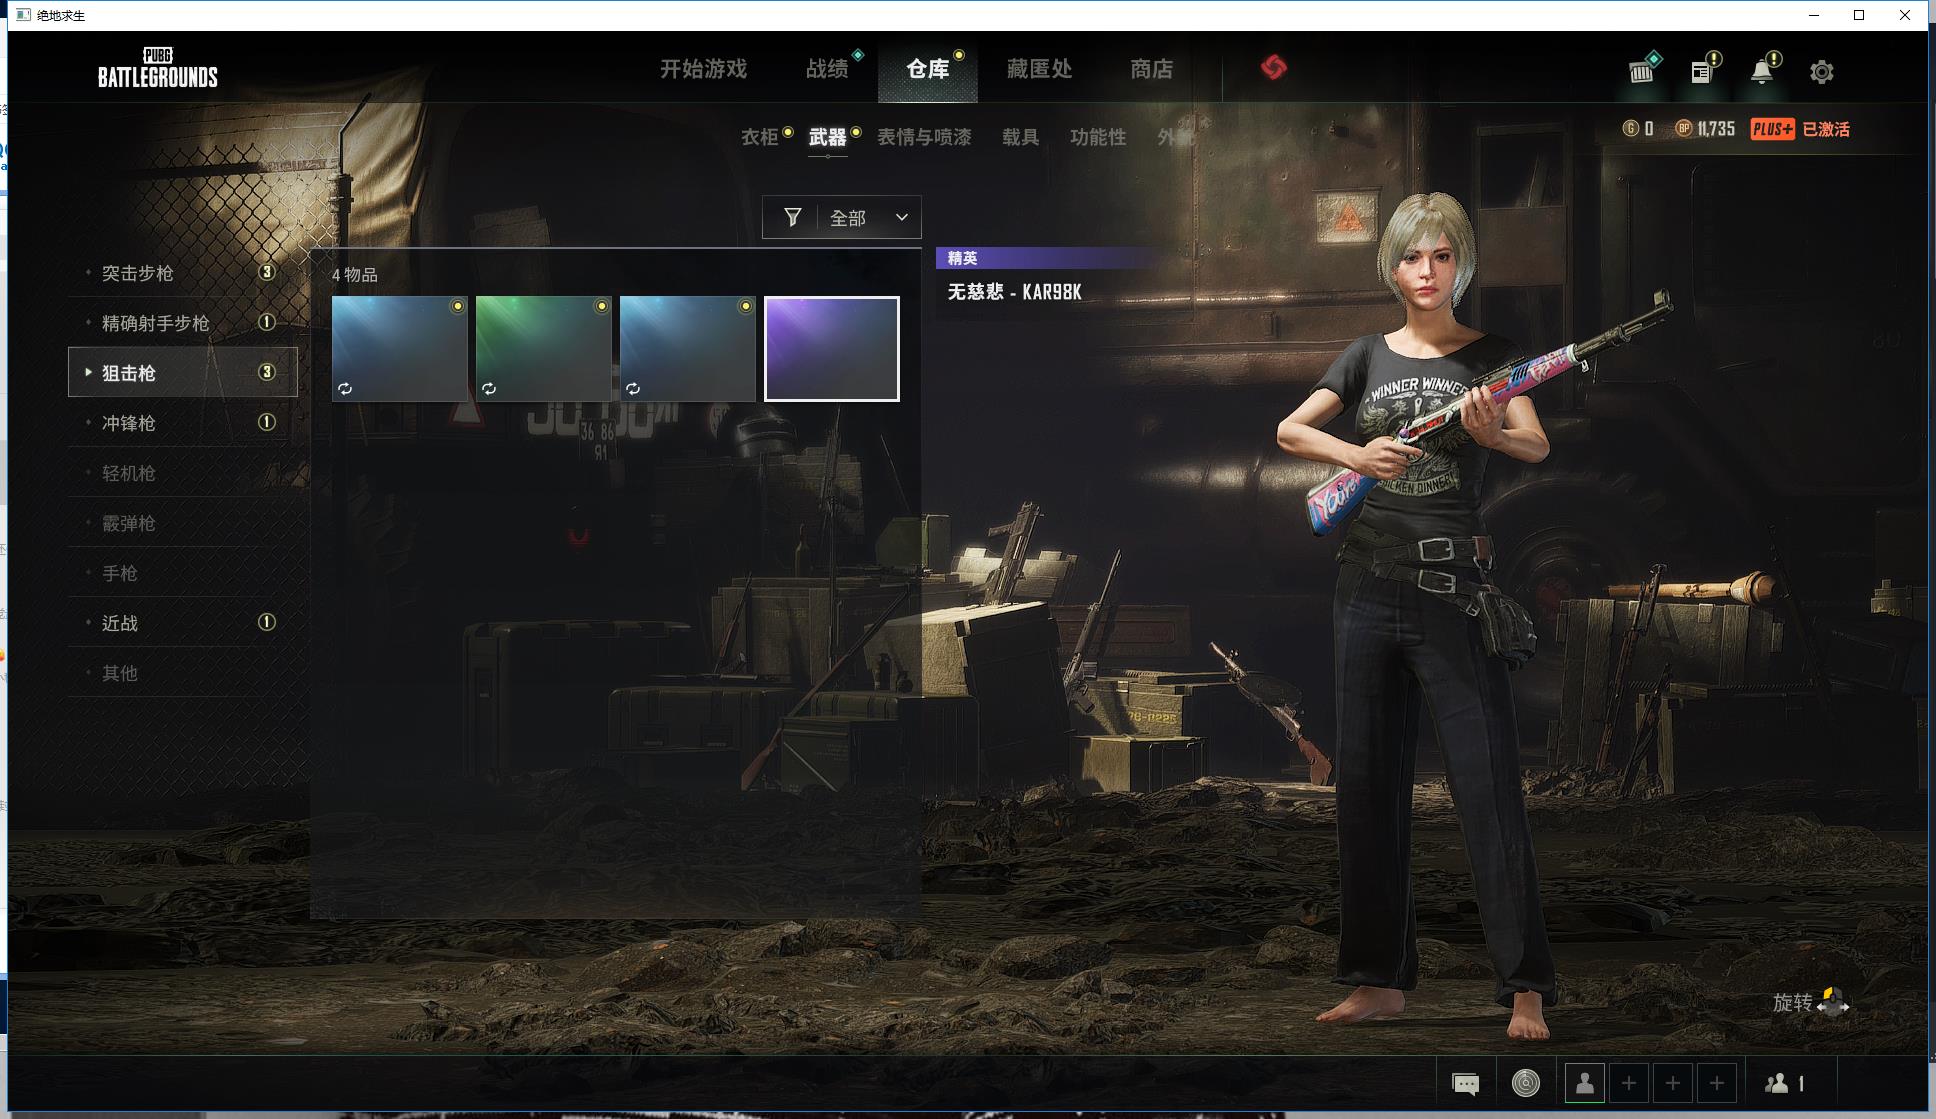Image resolution: width=1936 pixels, height=1119 pixels.
Task: Click the friends count number 1
Action: click(x=1801, y=1084)
